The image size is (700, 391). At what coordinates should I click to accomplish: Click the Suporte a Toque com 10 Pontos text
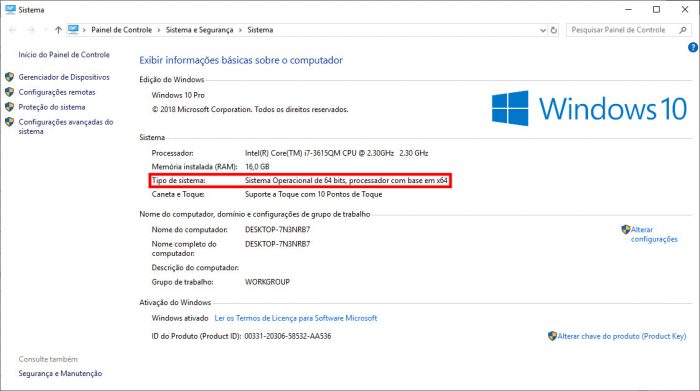313,194
